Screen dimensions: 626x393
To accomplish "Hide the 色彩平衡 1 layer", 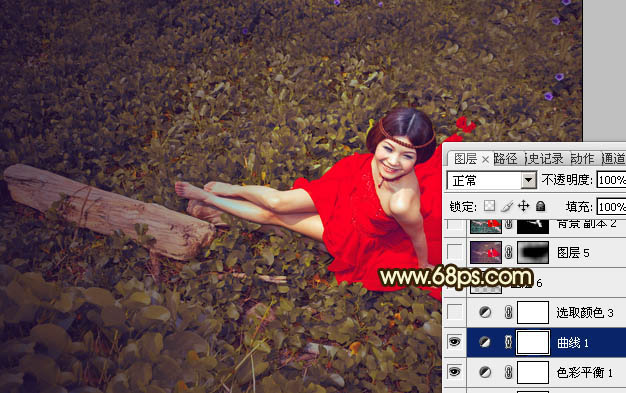I will click(x=455, y=372).
